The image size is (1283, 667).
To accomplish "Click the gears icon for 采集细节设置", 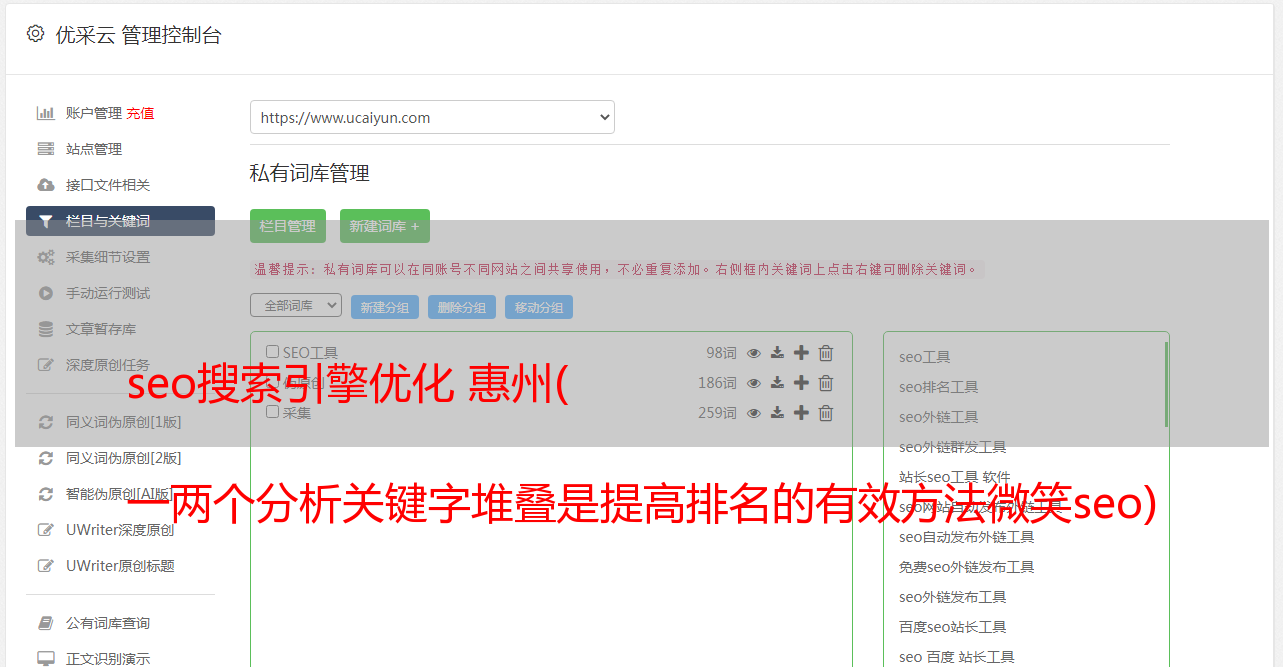I will [45, 257].
